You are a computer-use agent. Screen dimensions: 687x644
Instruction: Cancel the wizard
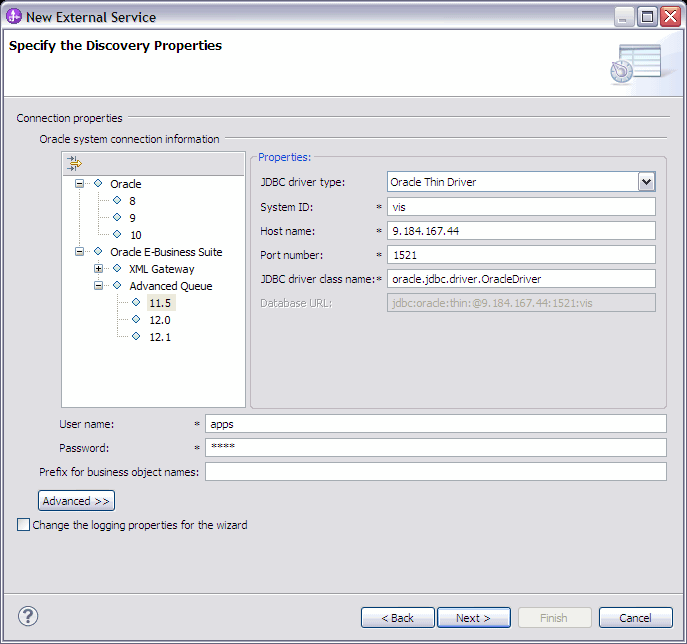point(635,618)
